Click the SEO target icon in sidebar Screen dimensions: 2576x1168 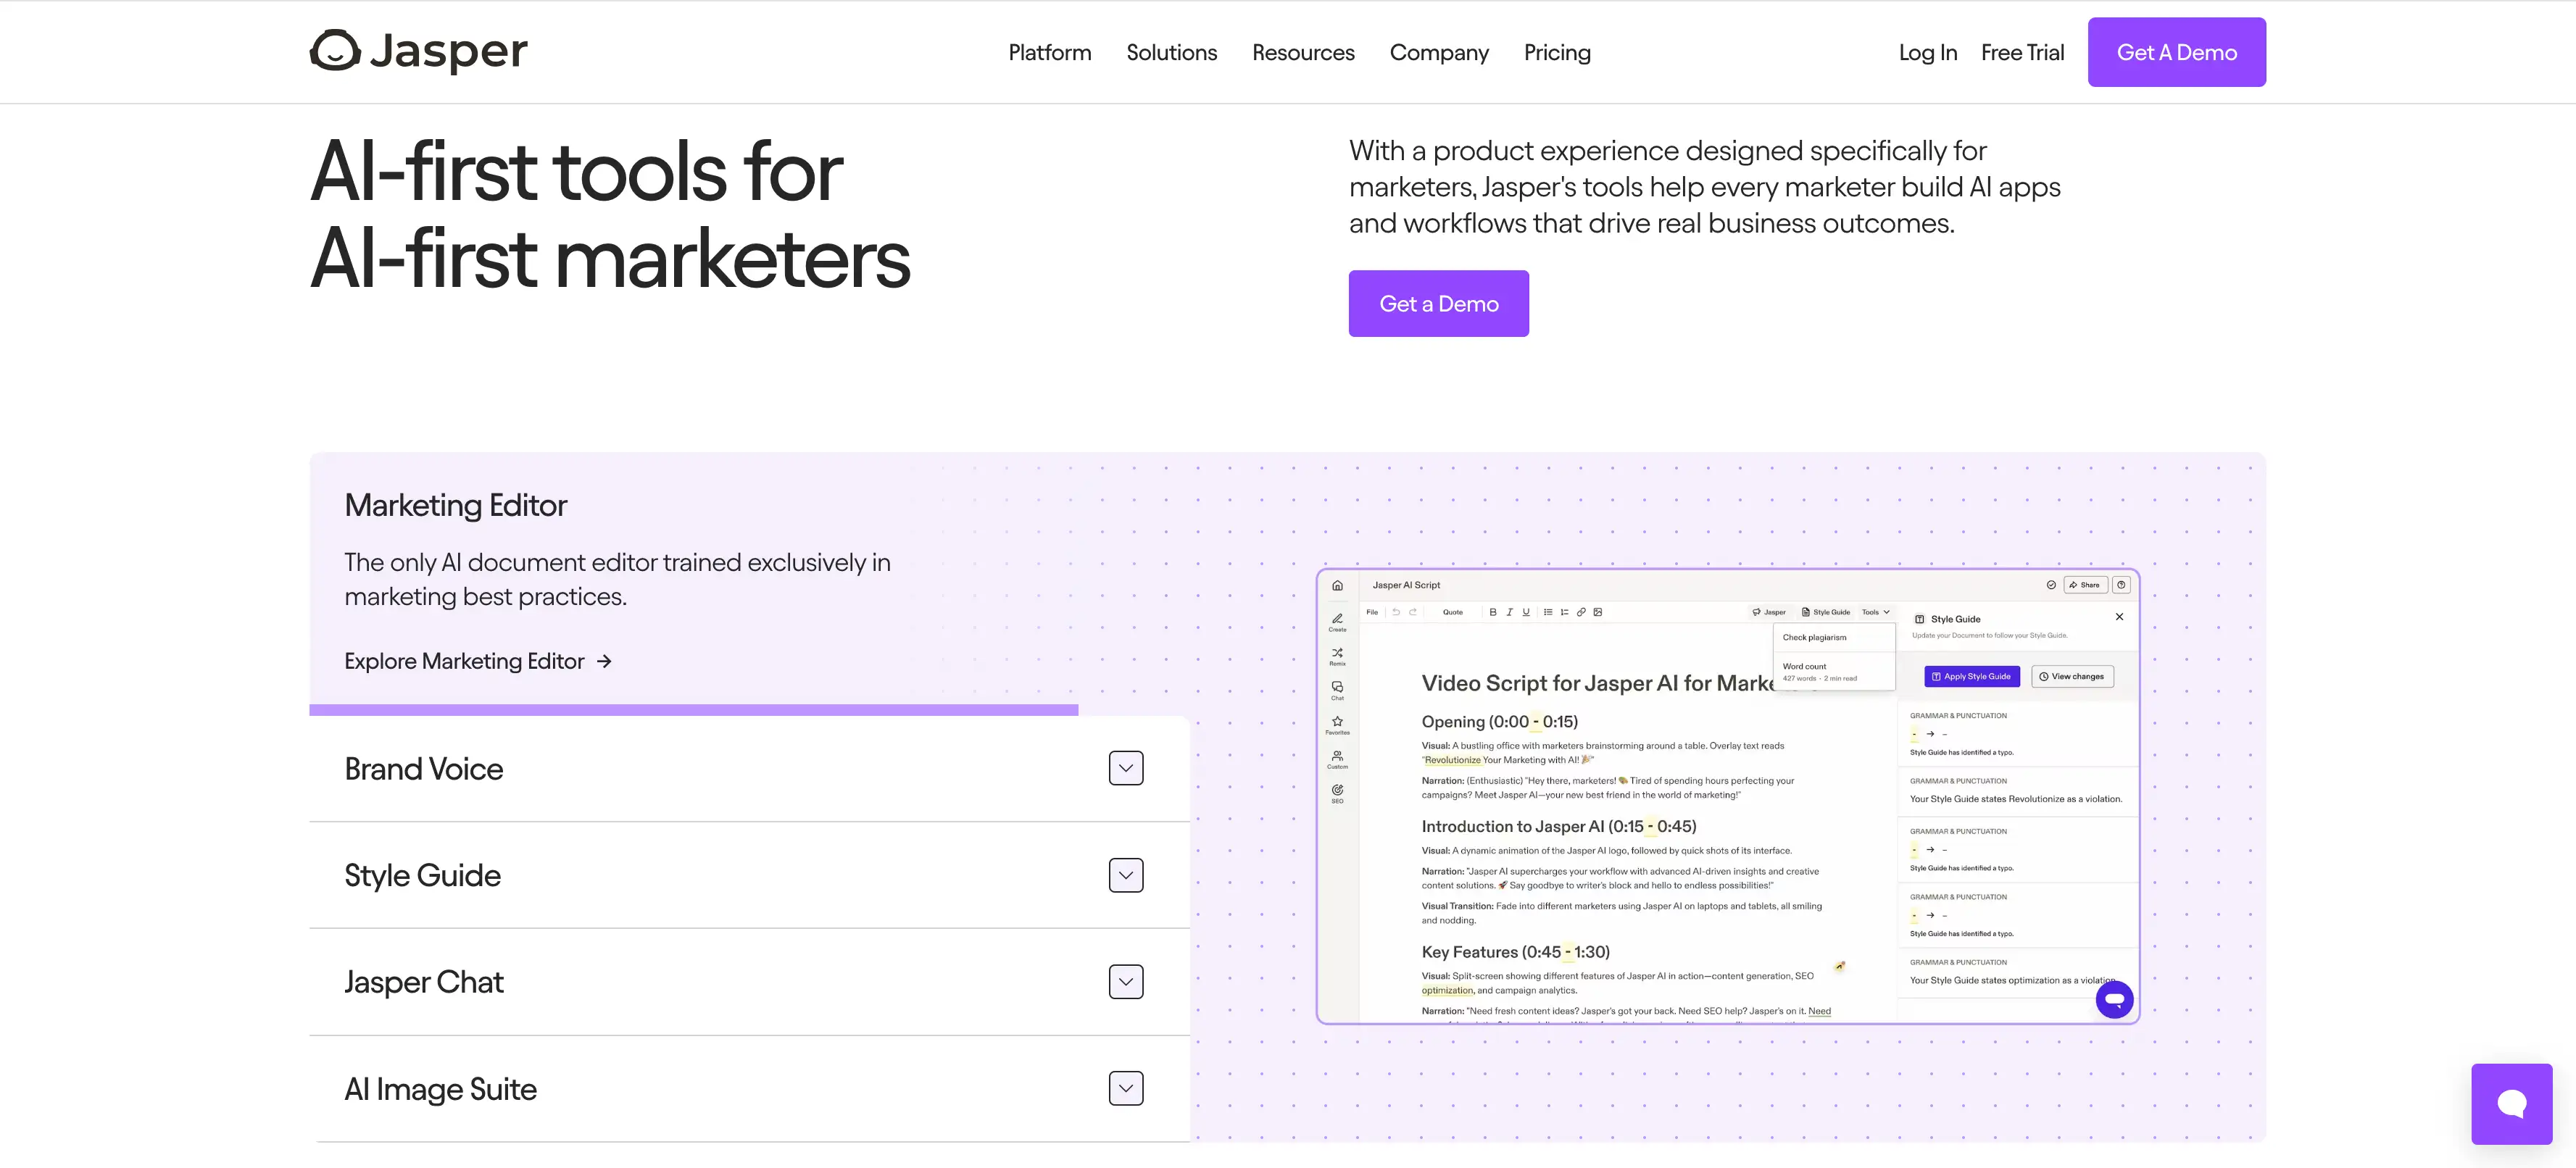(1337, 791)
